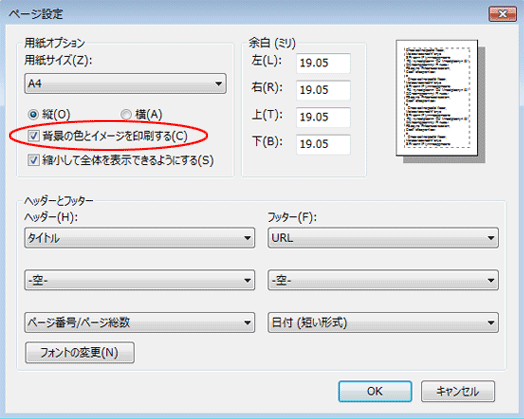Viewport: 524px width, 419px height.
Task: Open the middle header -空- dropdown
Action: (x=140, y=280)
